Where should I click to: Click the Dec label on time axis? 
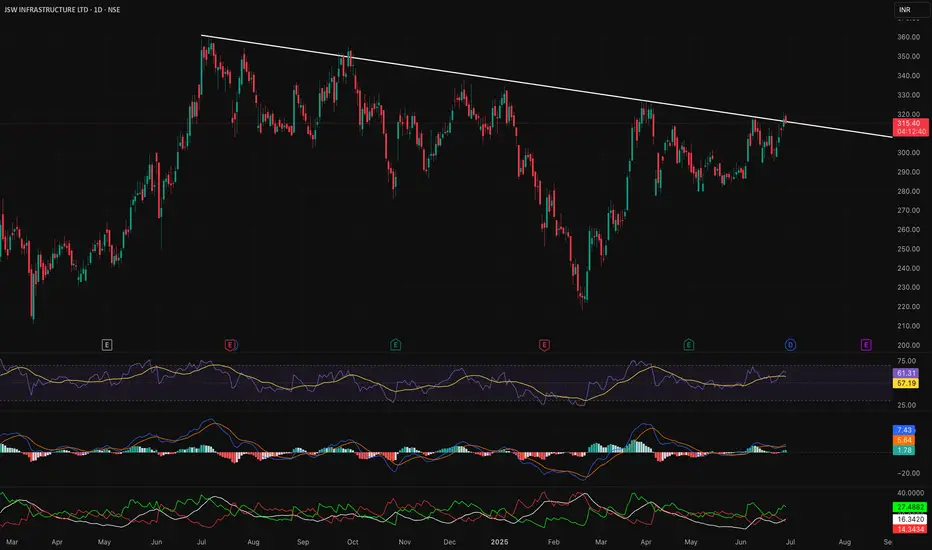point(450,542)
